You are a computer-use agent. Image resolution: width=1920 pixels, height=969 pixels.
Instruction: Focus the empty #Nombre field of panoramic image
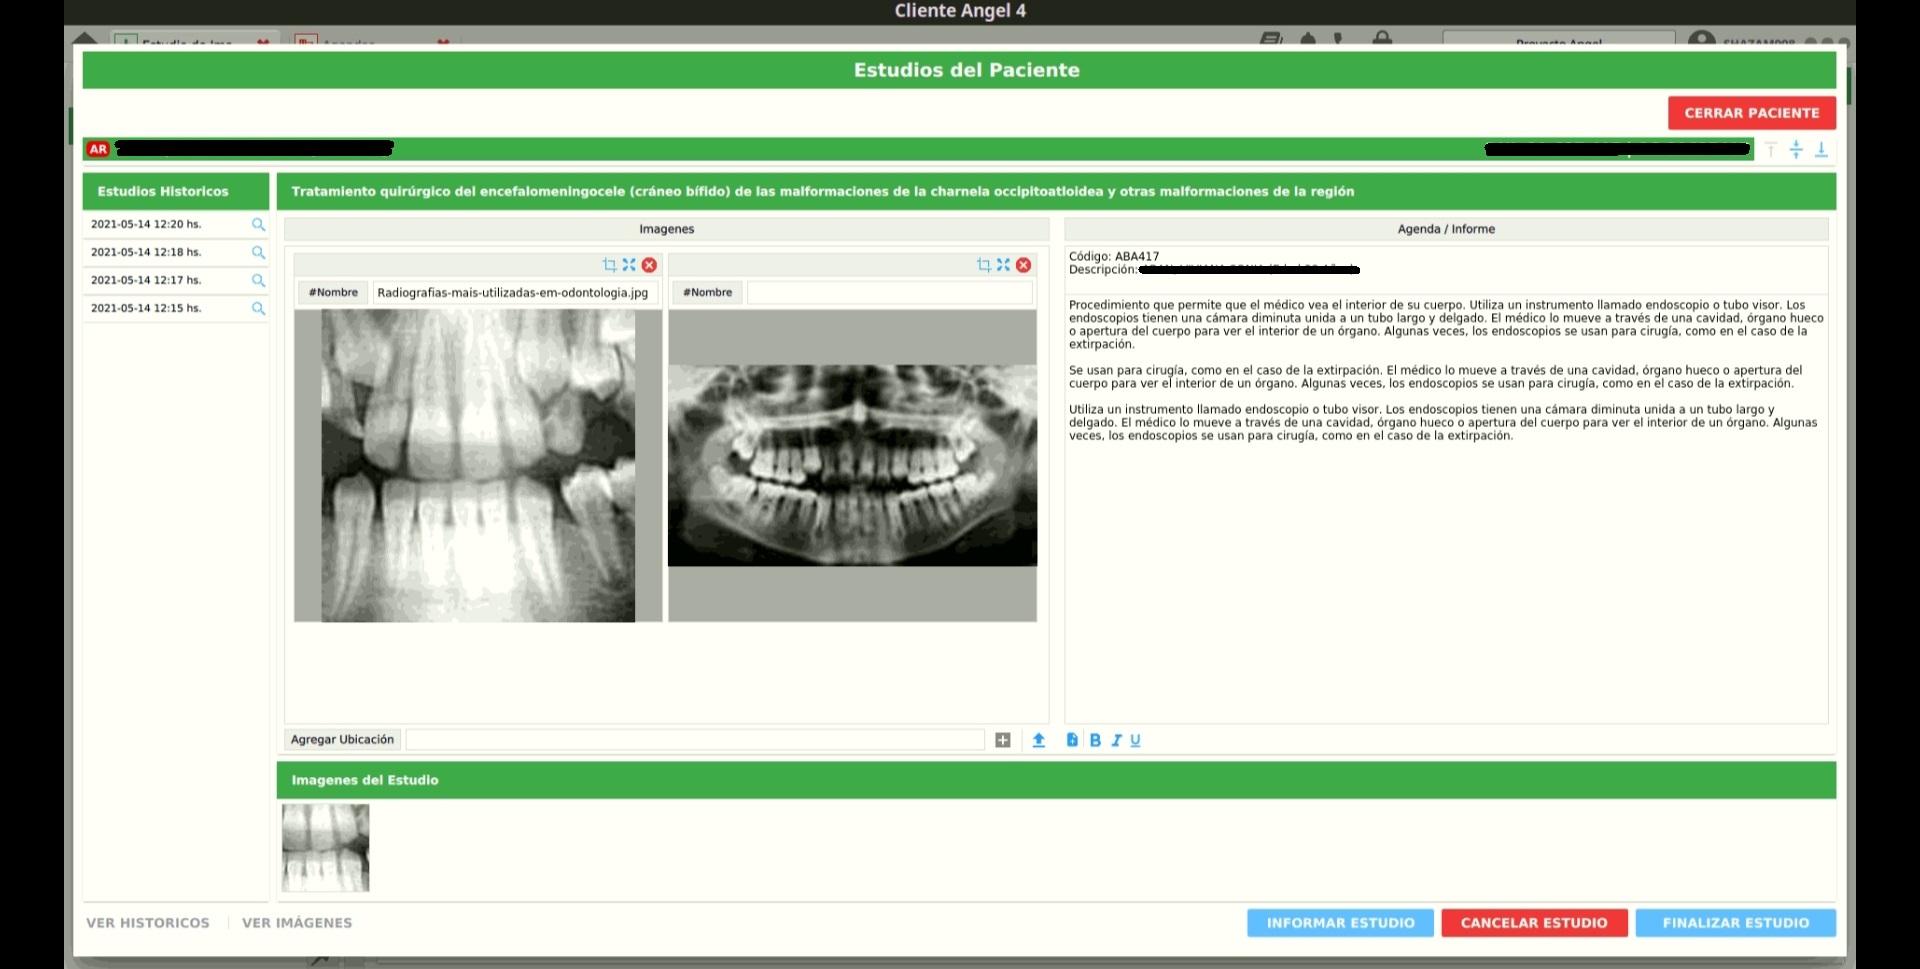889,293
